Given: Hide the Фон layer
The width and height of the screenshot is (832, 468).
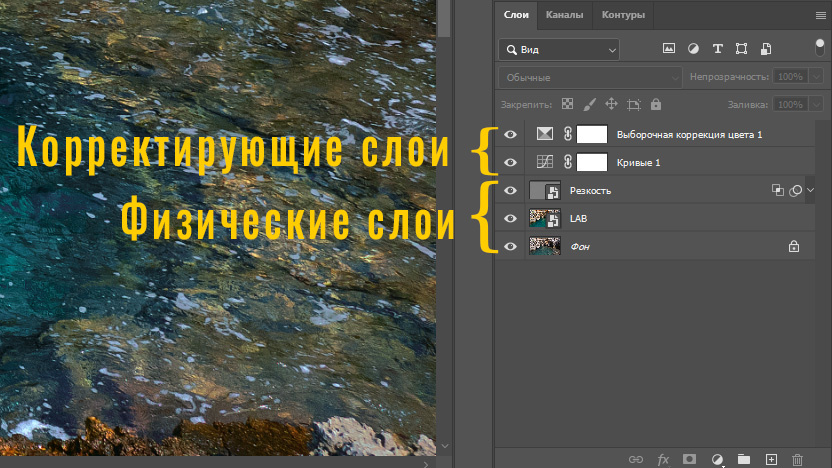Looking at the screenshot, I should (x=510, y=246).
